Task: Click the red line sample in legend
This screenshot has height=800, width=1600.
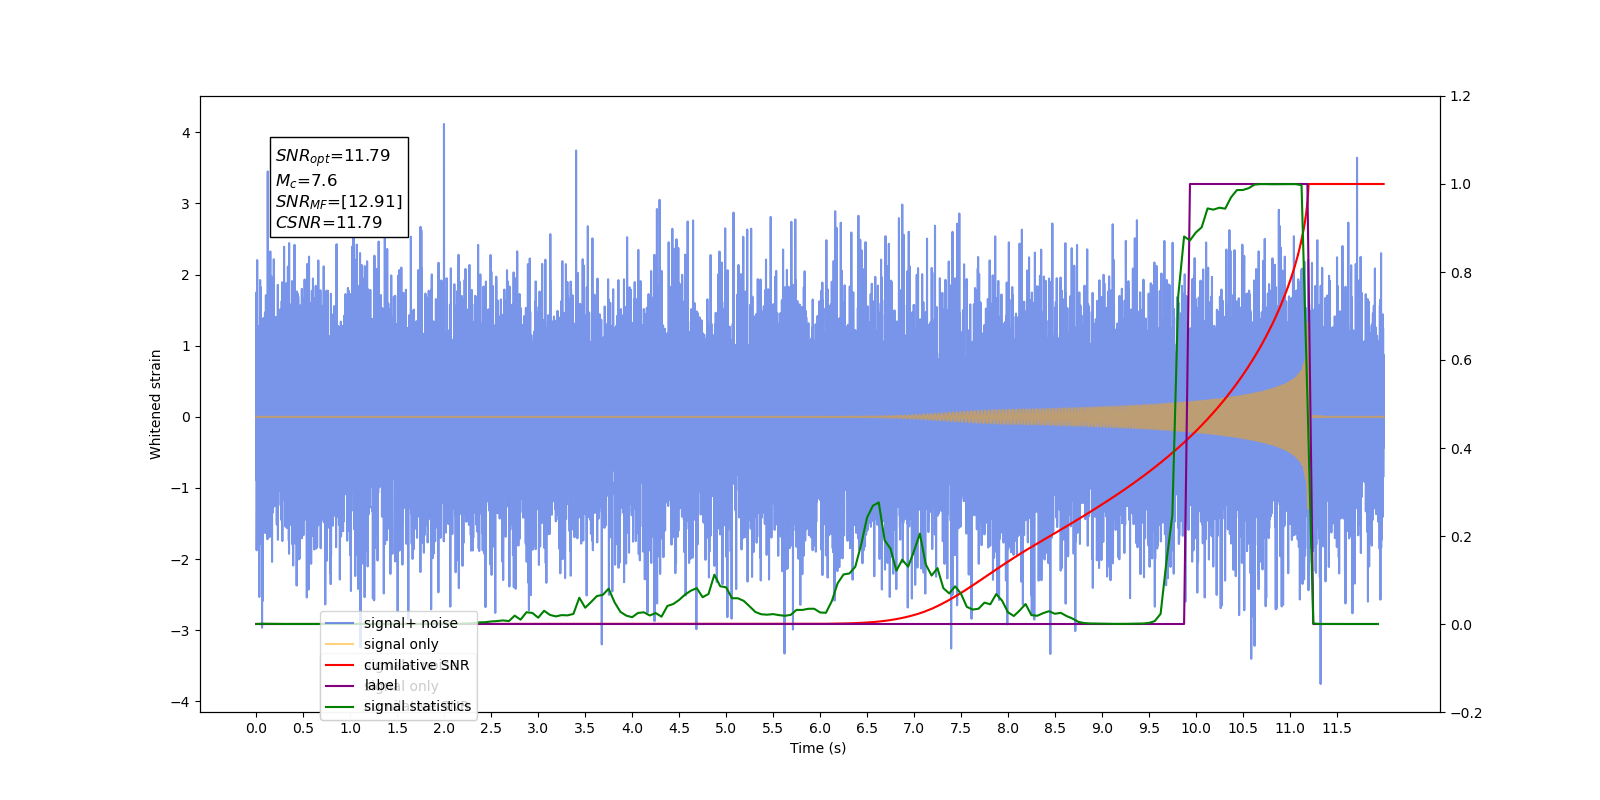Action: pos(340,665)
